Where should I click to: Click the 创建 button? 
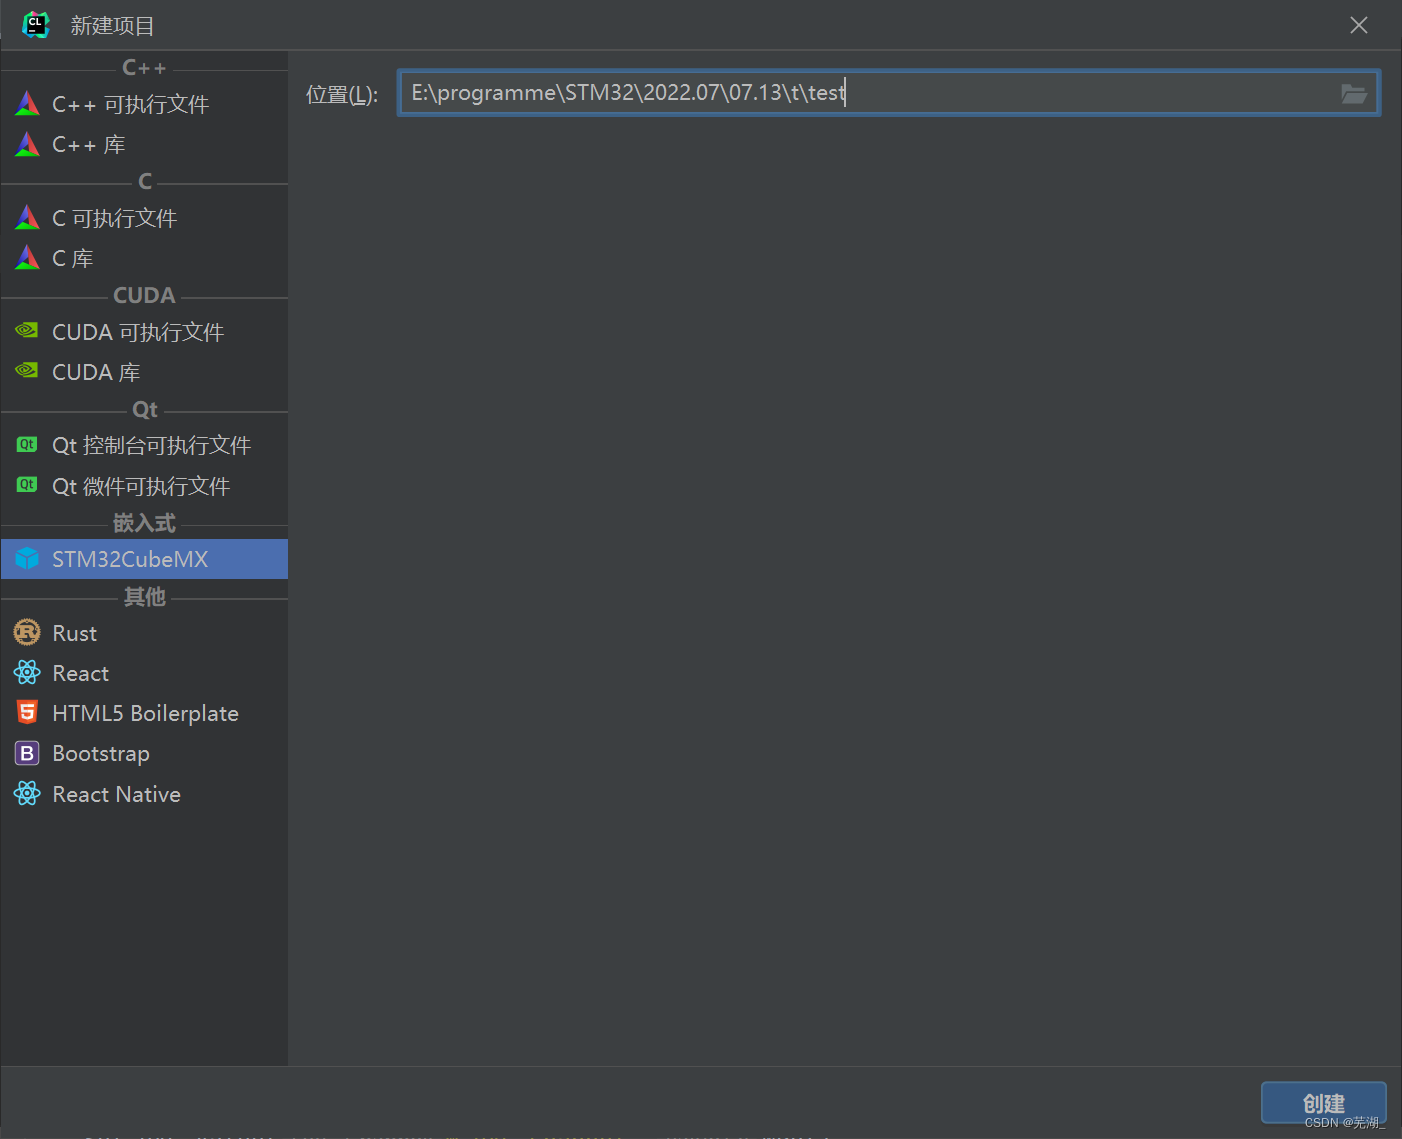click(1323, 1103)
